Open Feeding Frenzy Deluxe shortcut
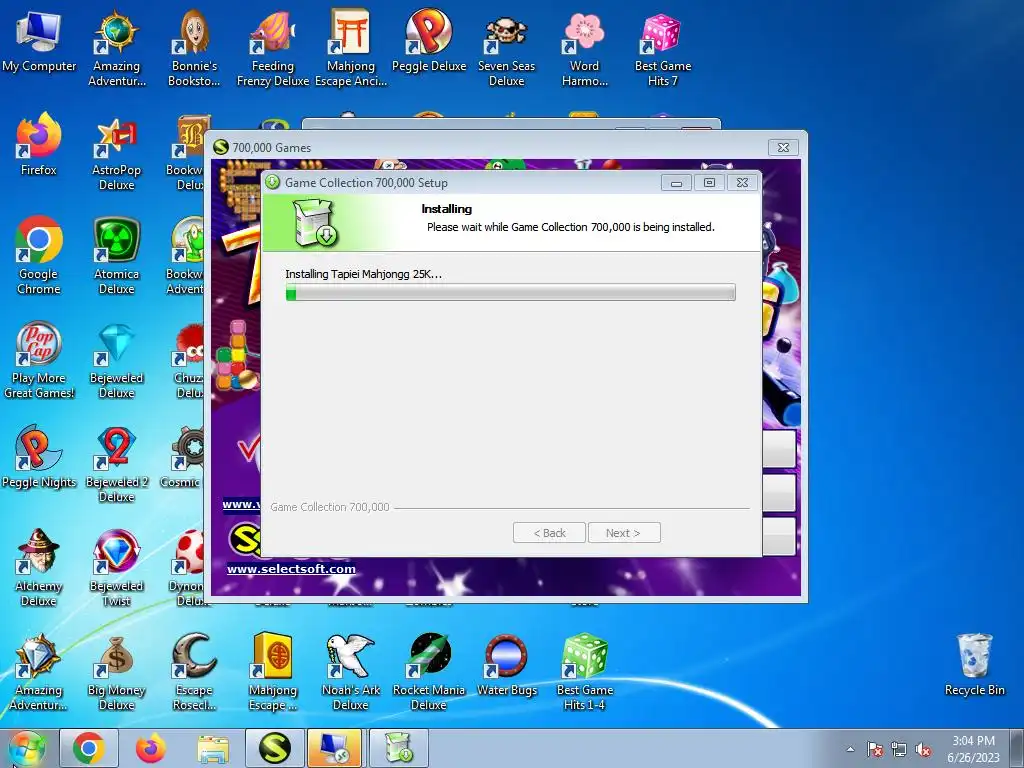Viewport: 1024px width, 768px height. (x=272, y=49)
